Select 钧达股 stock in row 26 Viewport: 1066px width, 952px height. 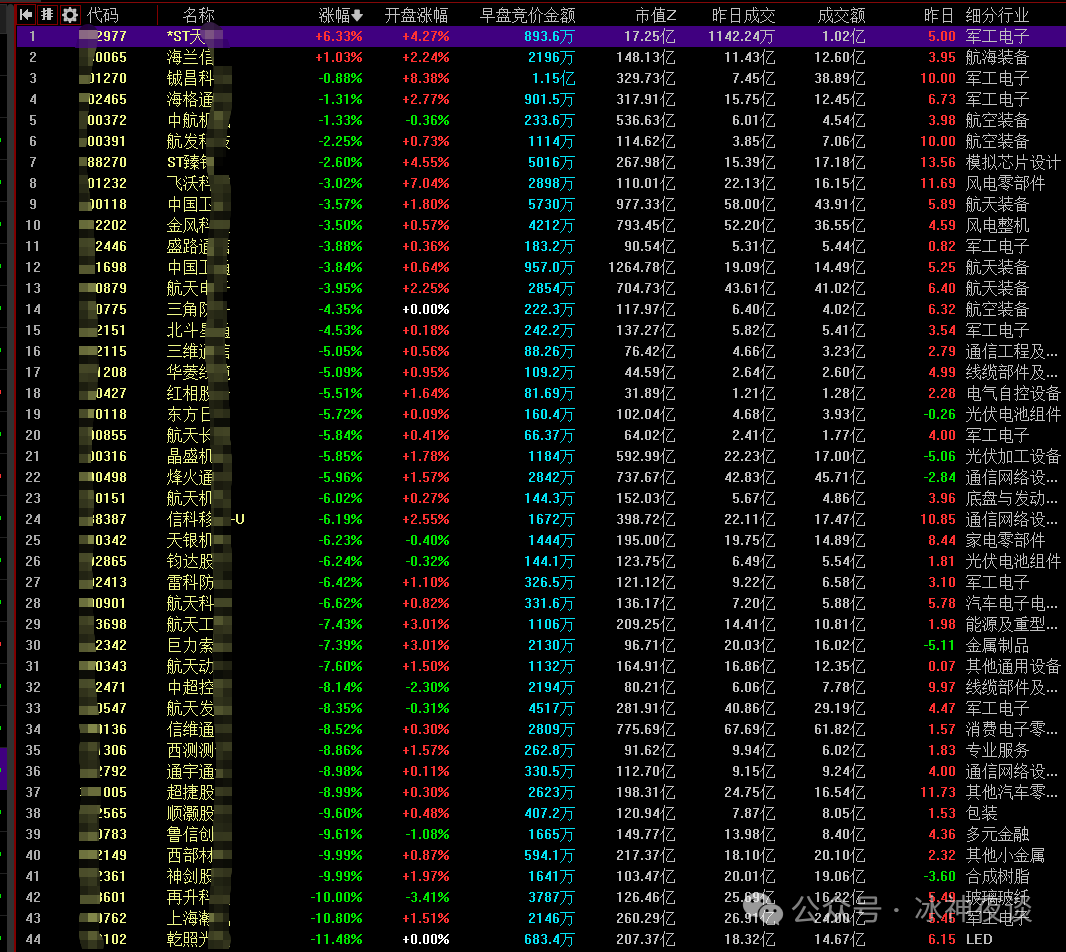click(190, 562)
